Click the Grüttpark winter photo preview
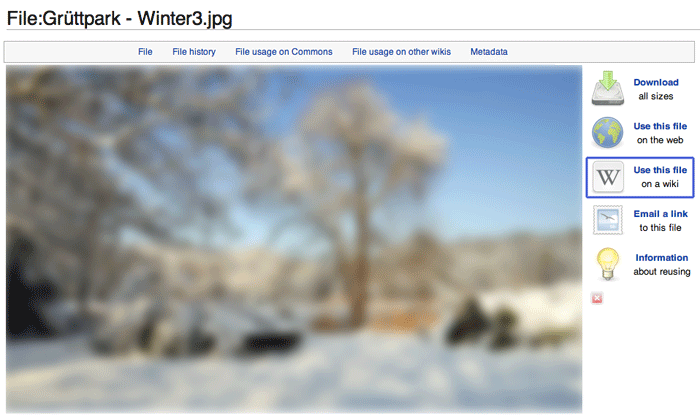The image size is (700, 415). coord(294,239)
